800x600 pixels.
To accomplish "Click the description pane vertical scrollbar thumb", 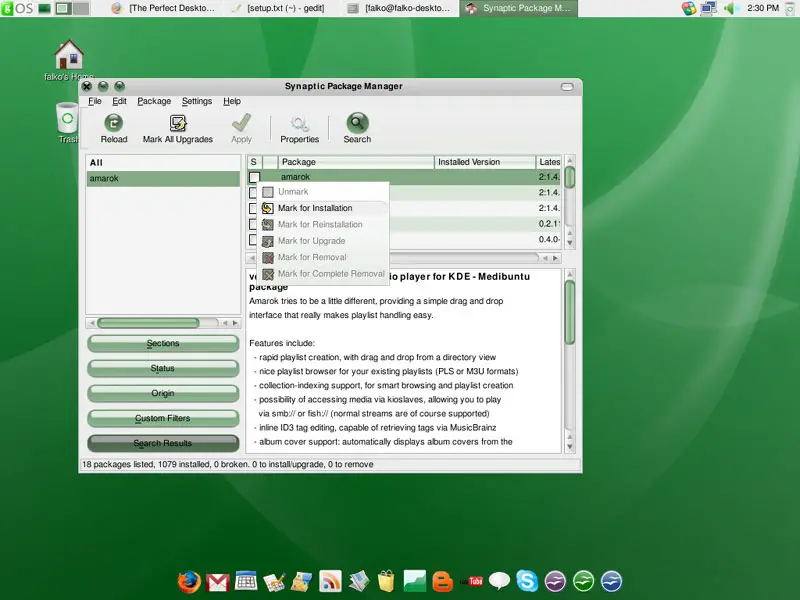I will coord(570,312).
